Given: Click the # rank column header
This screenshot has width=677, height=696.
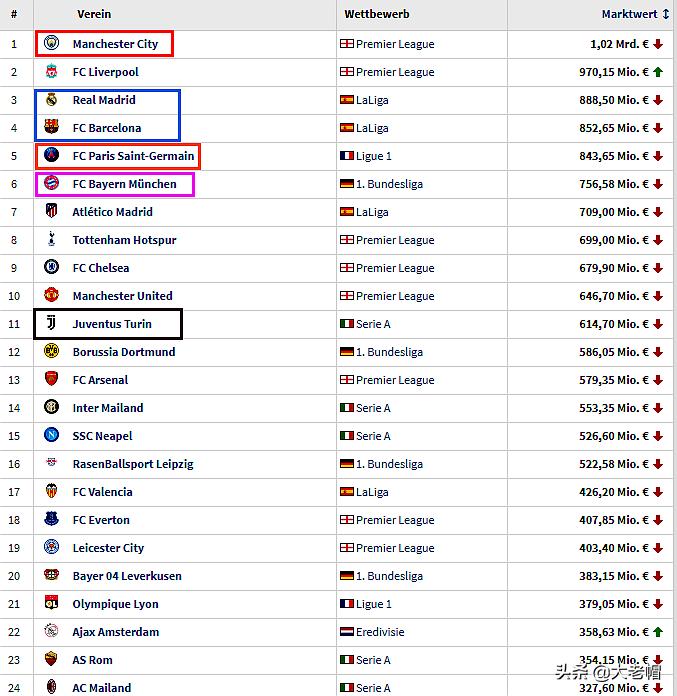Looking at the screenshot, I should (14, 15).
